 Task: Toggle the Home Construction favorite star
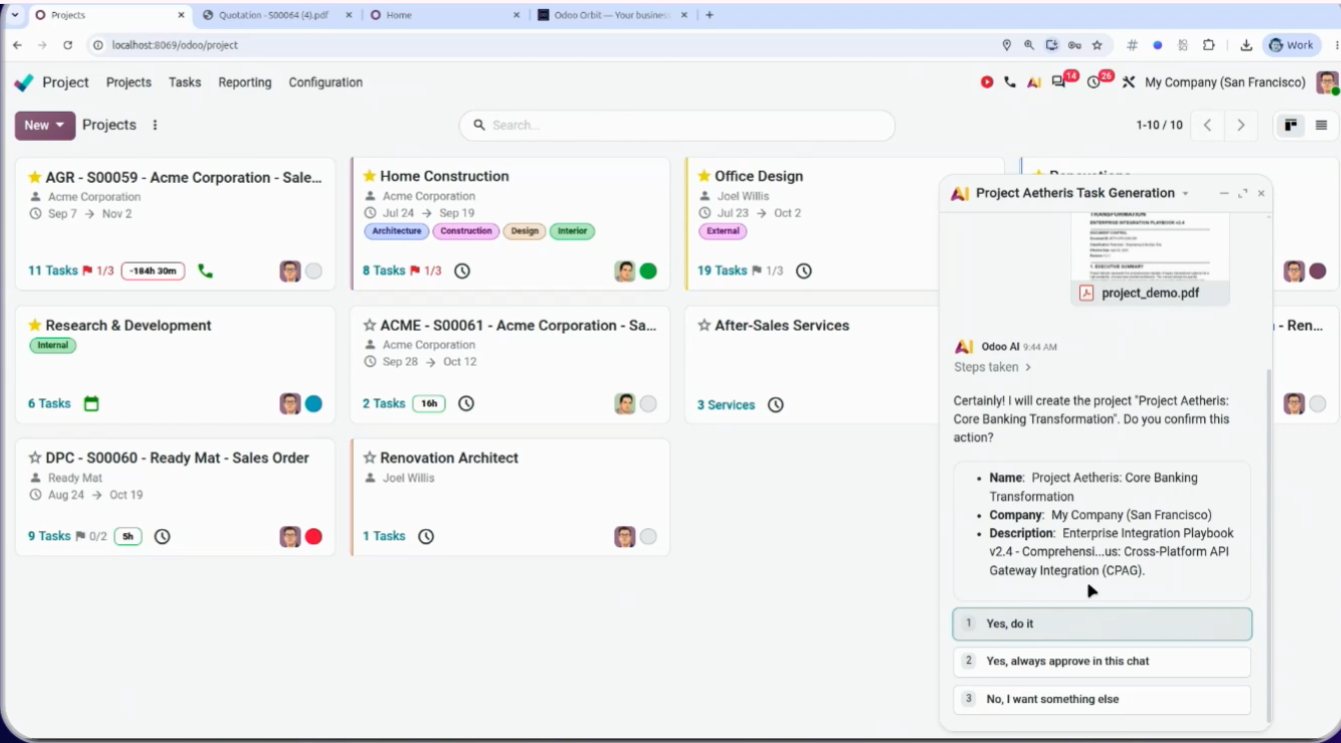369,176
